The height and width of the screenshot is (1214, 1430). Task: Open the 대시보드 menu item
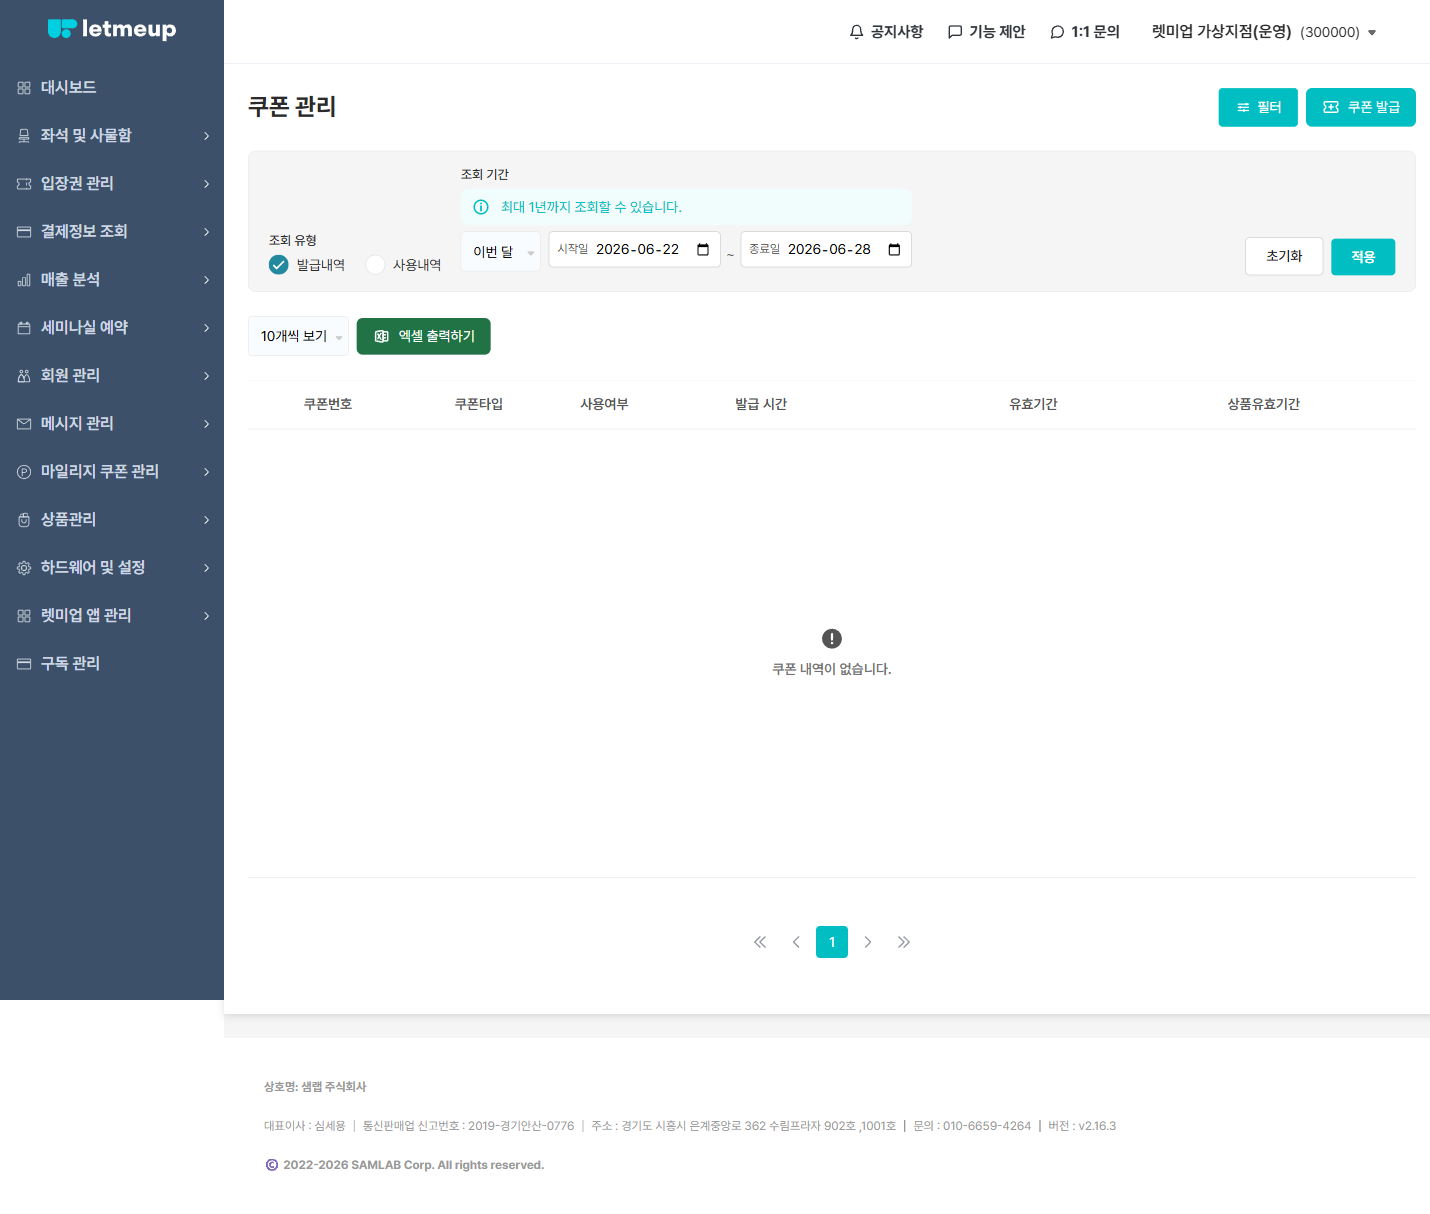pyautogui.click(x=112, y=87)
